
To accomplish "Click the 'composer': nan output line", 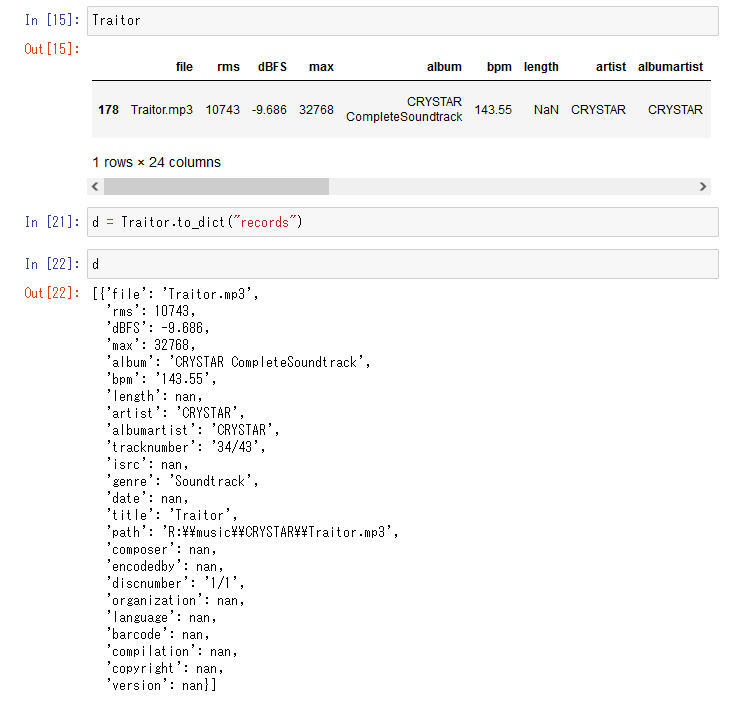I will 161,550.
